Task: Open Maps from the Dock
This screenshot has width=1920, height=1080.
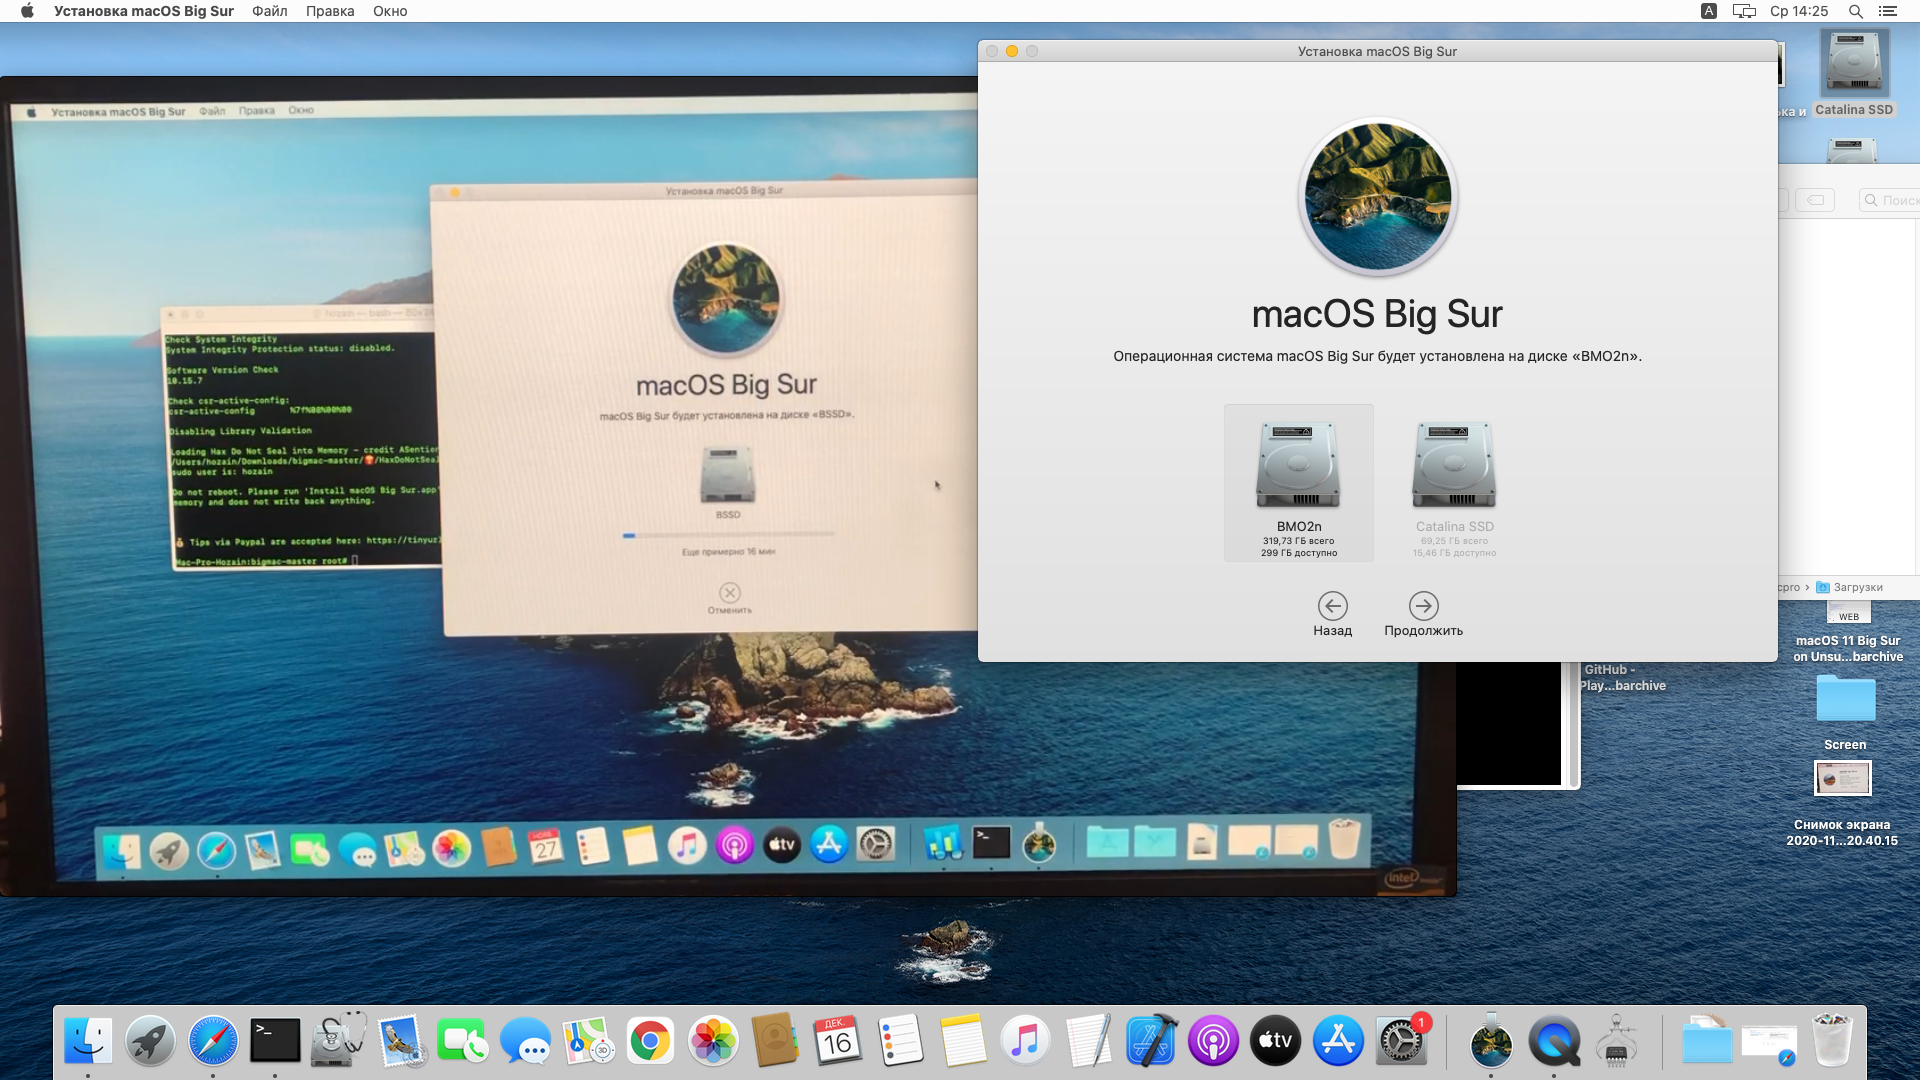Action: (588, 1042)
